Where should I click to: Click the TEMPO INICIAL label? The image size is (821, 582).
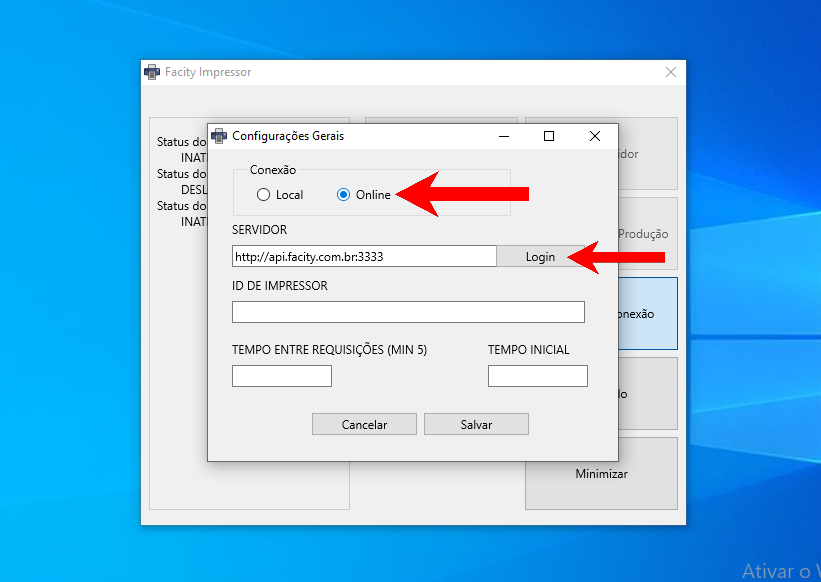529,350
